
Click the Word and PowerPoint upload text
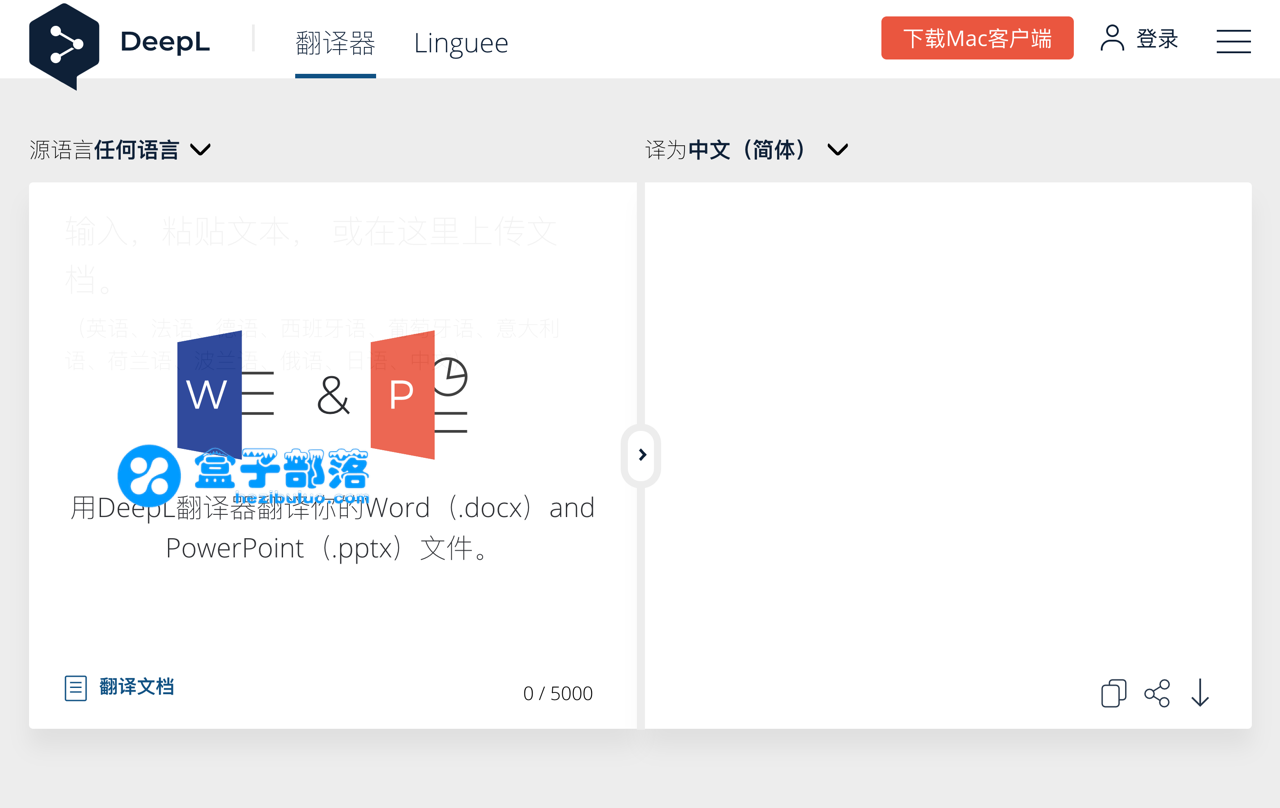[x=332, y=528]
